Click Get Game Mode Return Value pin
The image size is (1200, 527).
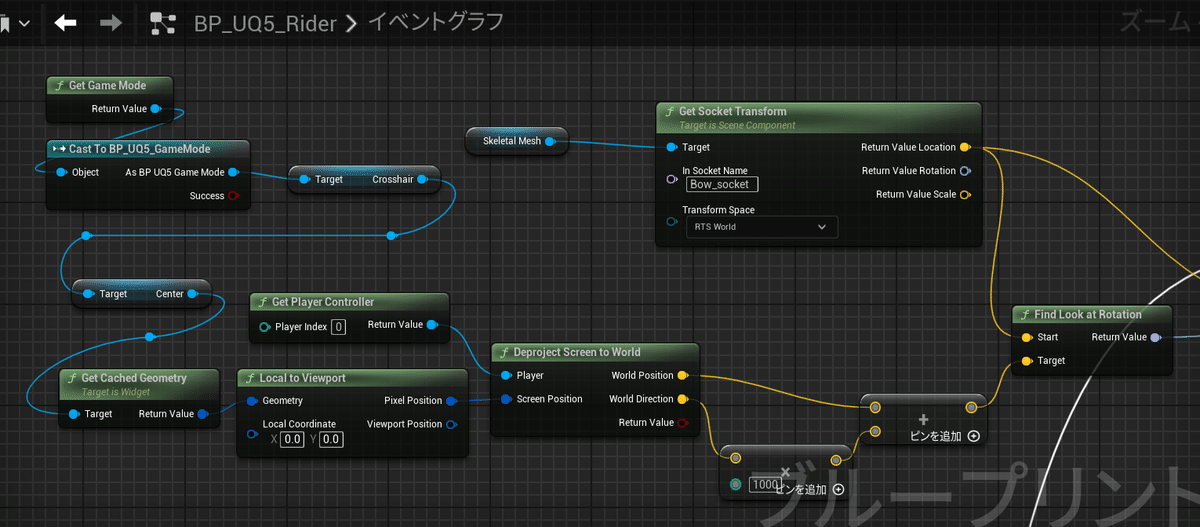[155, 109]
